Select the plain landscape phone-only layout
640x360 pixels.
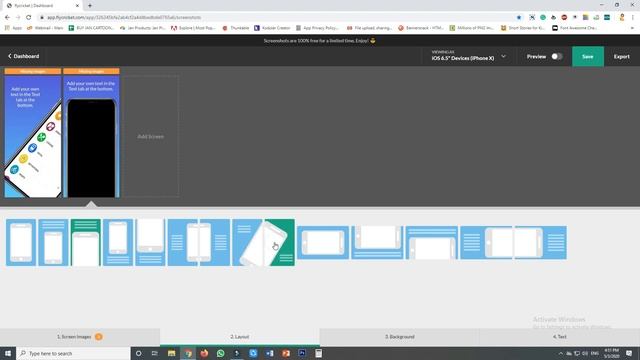point(323,242)
